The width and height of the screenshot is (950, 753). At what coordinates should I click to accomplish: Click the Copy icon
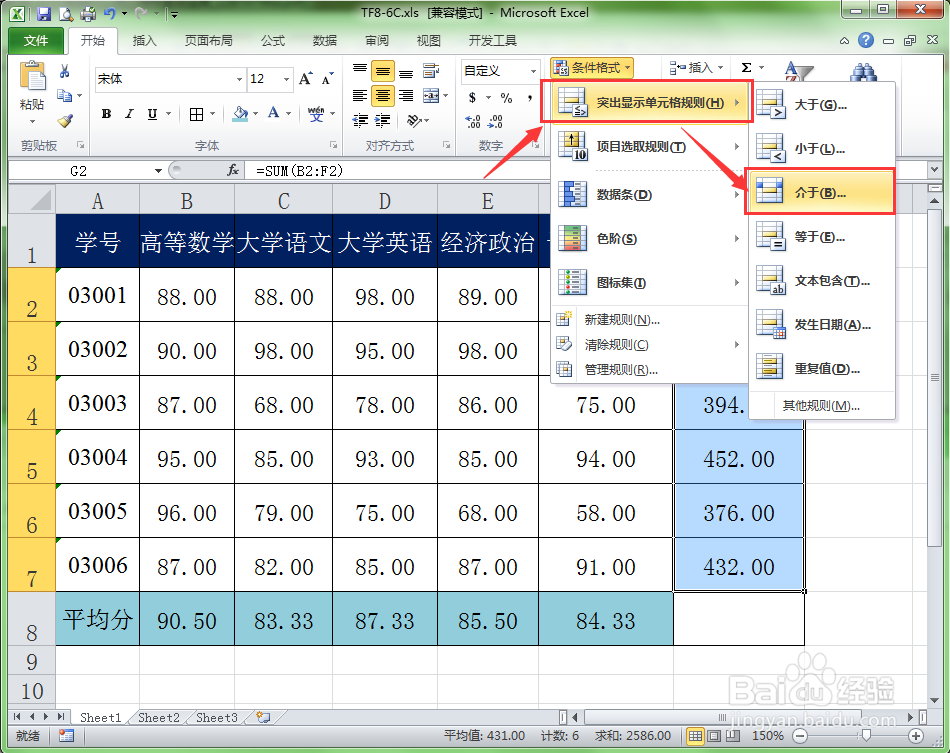click(64, 95)
